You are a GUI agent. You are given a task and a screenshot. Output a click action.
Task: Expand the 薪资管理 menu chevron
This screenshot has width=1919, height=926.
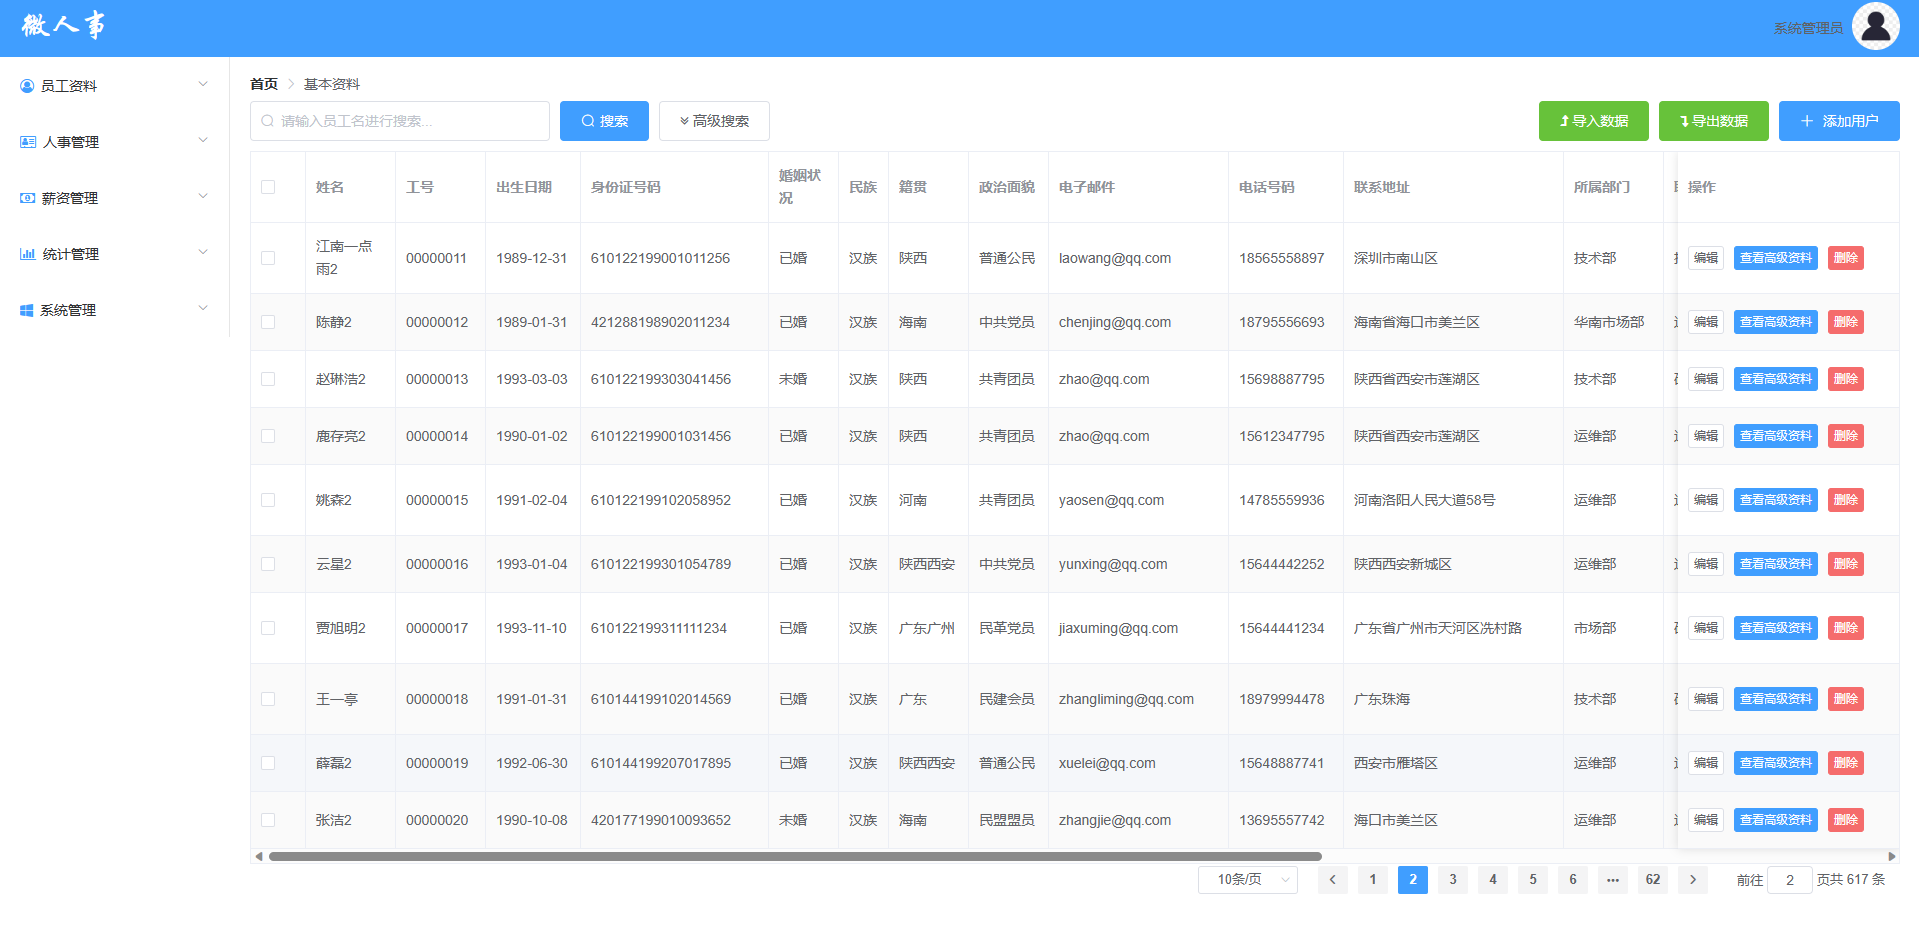(x=203, y=196)
